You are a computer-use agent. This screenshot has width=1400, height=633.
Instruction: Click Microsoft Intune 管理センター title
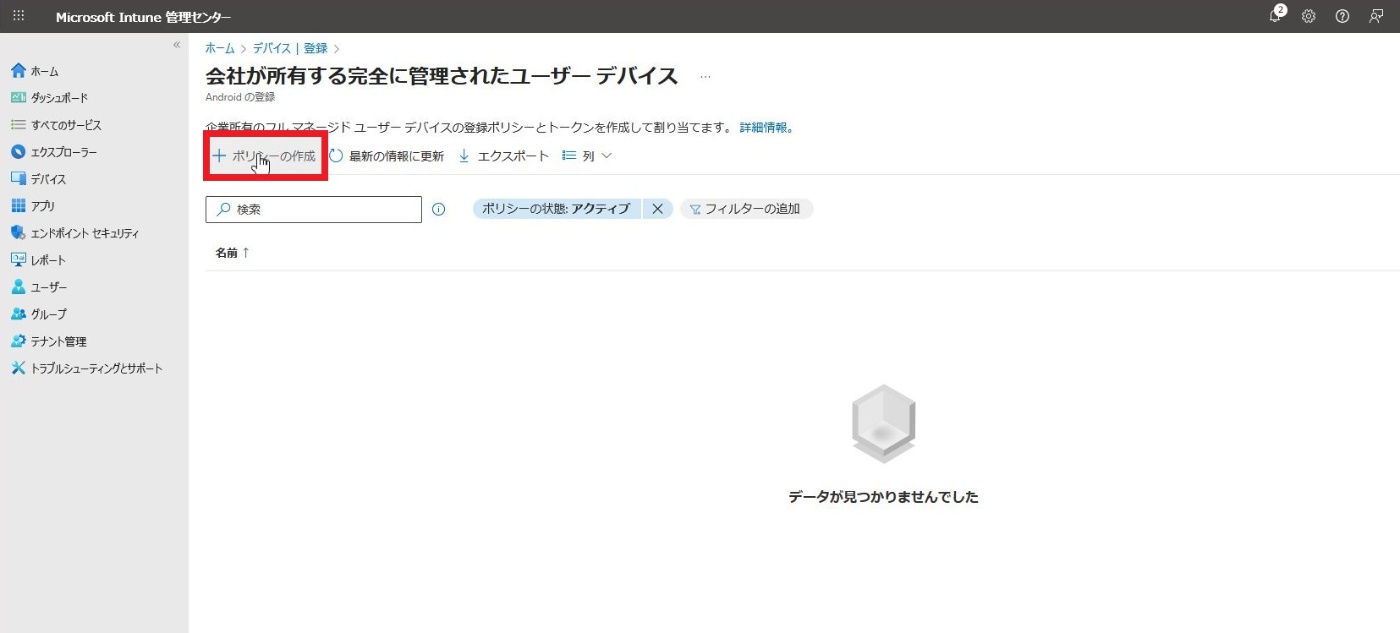coord(143,17)
